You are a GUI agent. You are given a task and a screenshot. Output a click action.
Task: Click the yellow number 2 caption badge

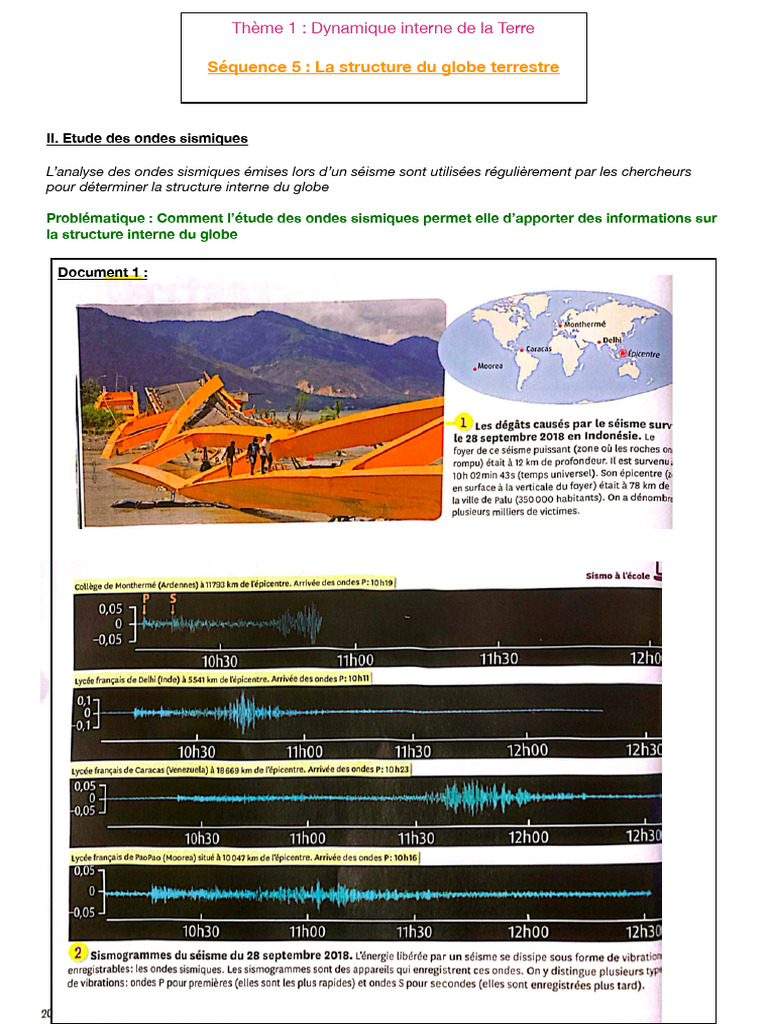[x=78, y=953]
